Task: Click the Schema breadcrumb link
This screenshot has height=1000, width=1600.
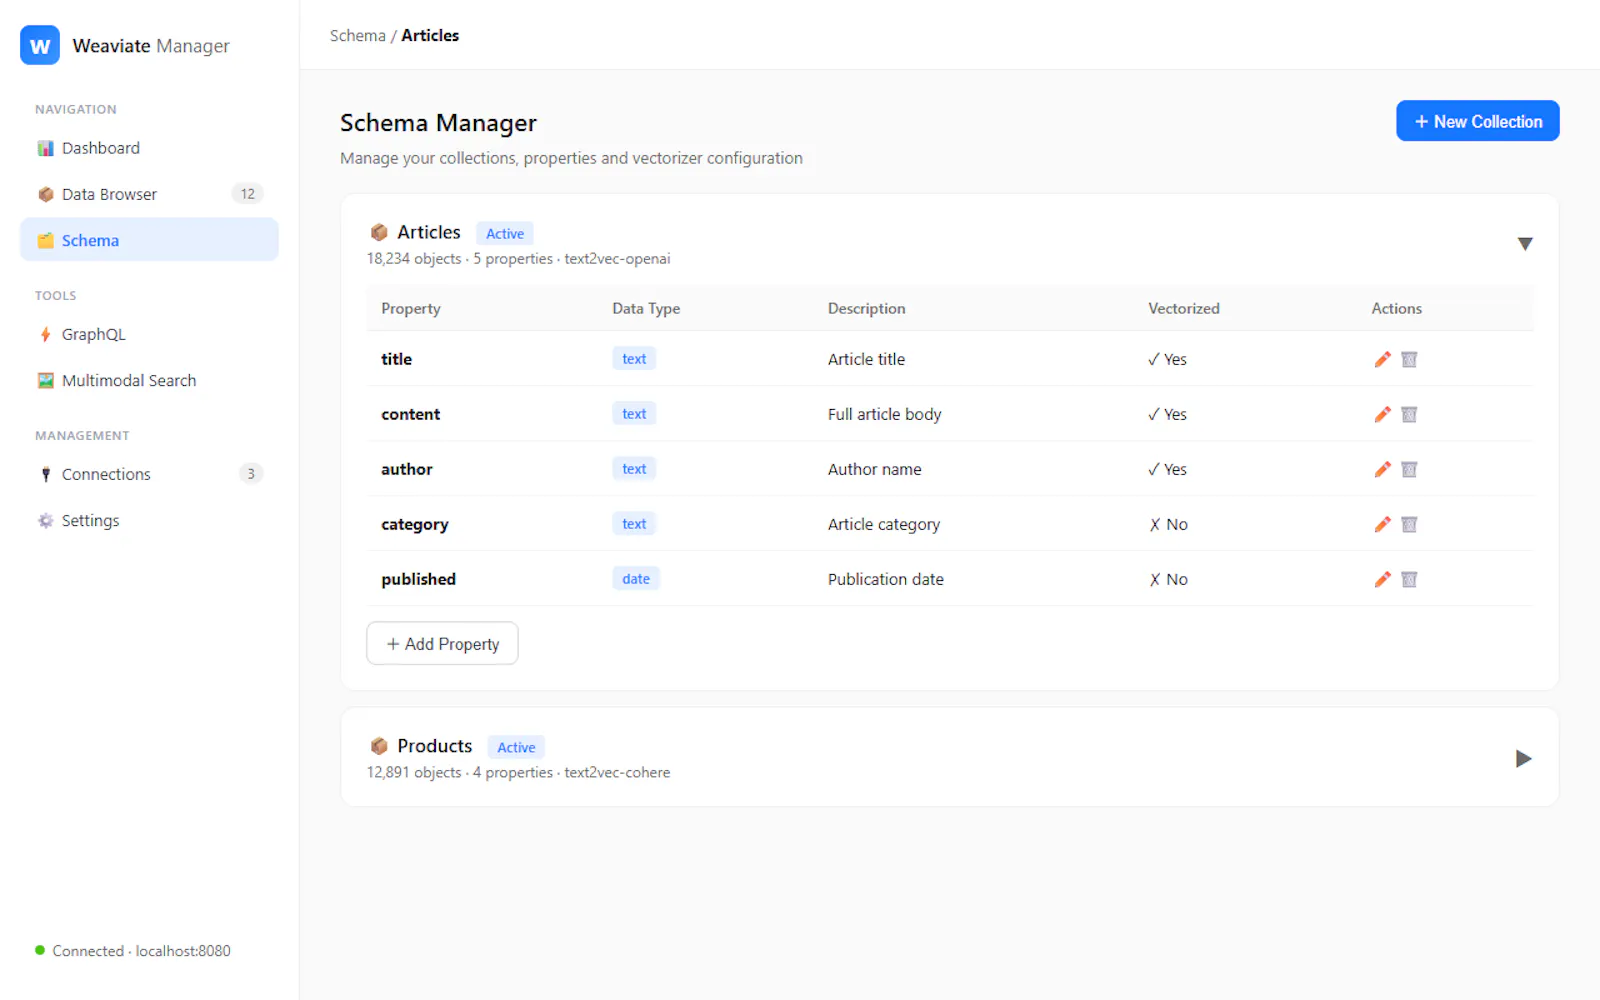Action: [357, 35]
